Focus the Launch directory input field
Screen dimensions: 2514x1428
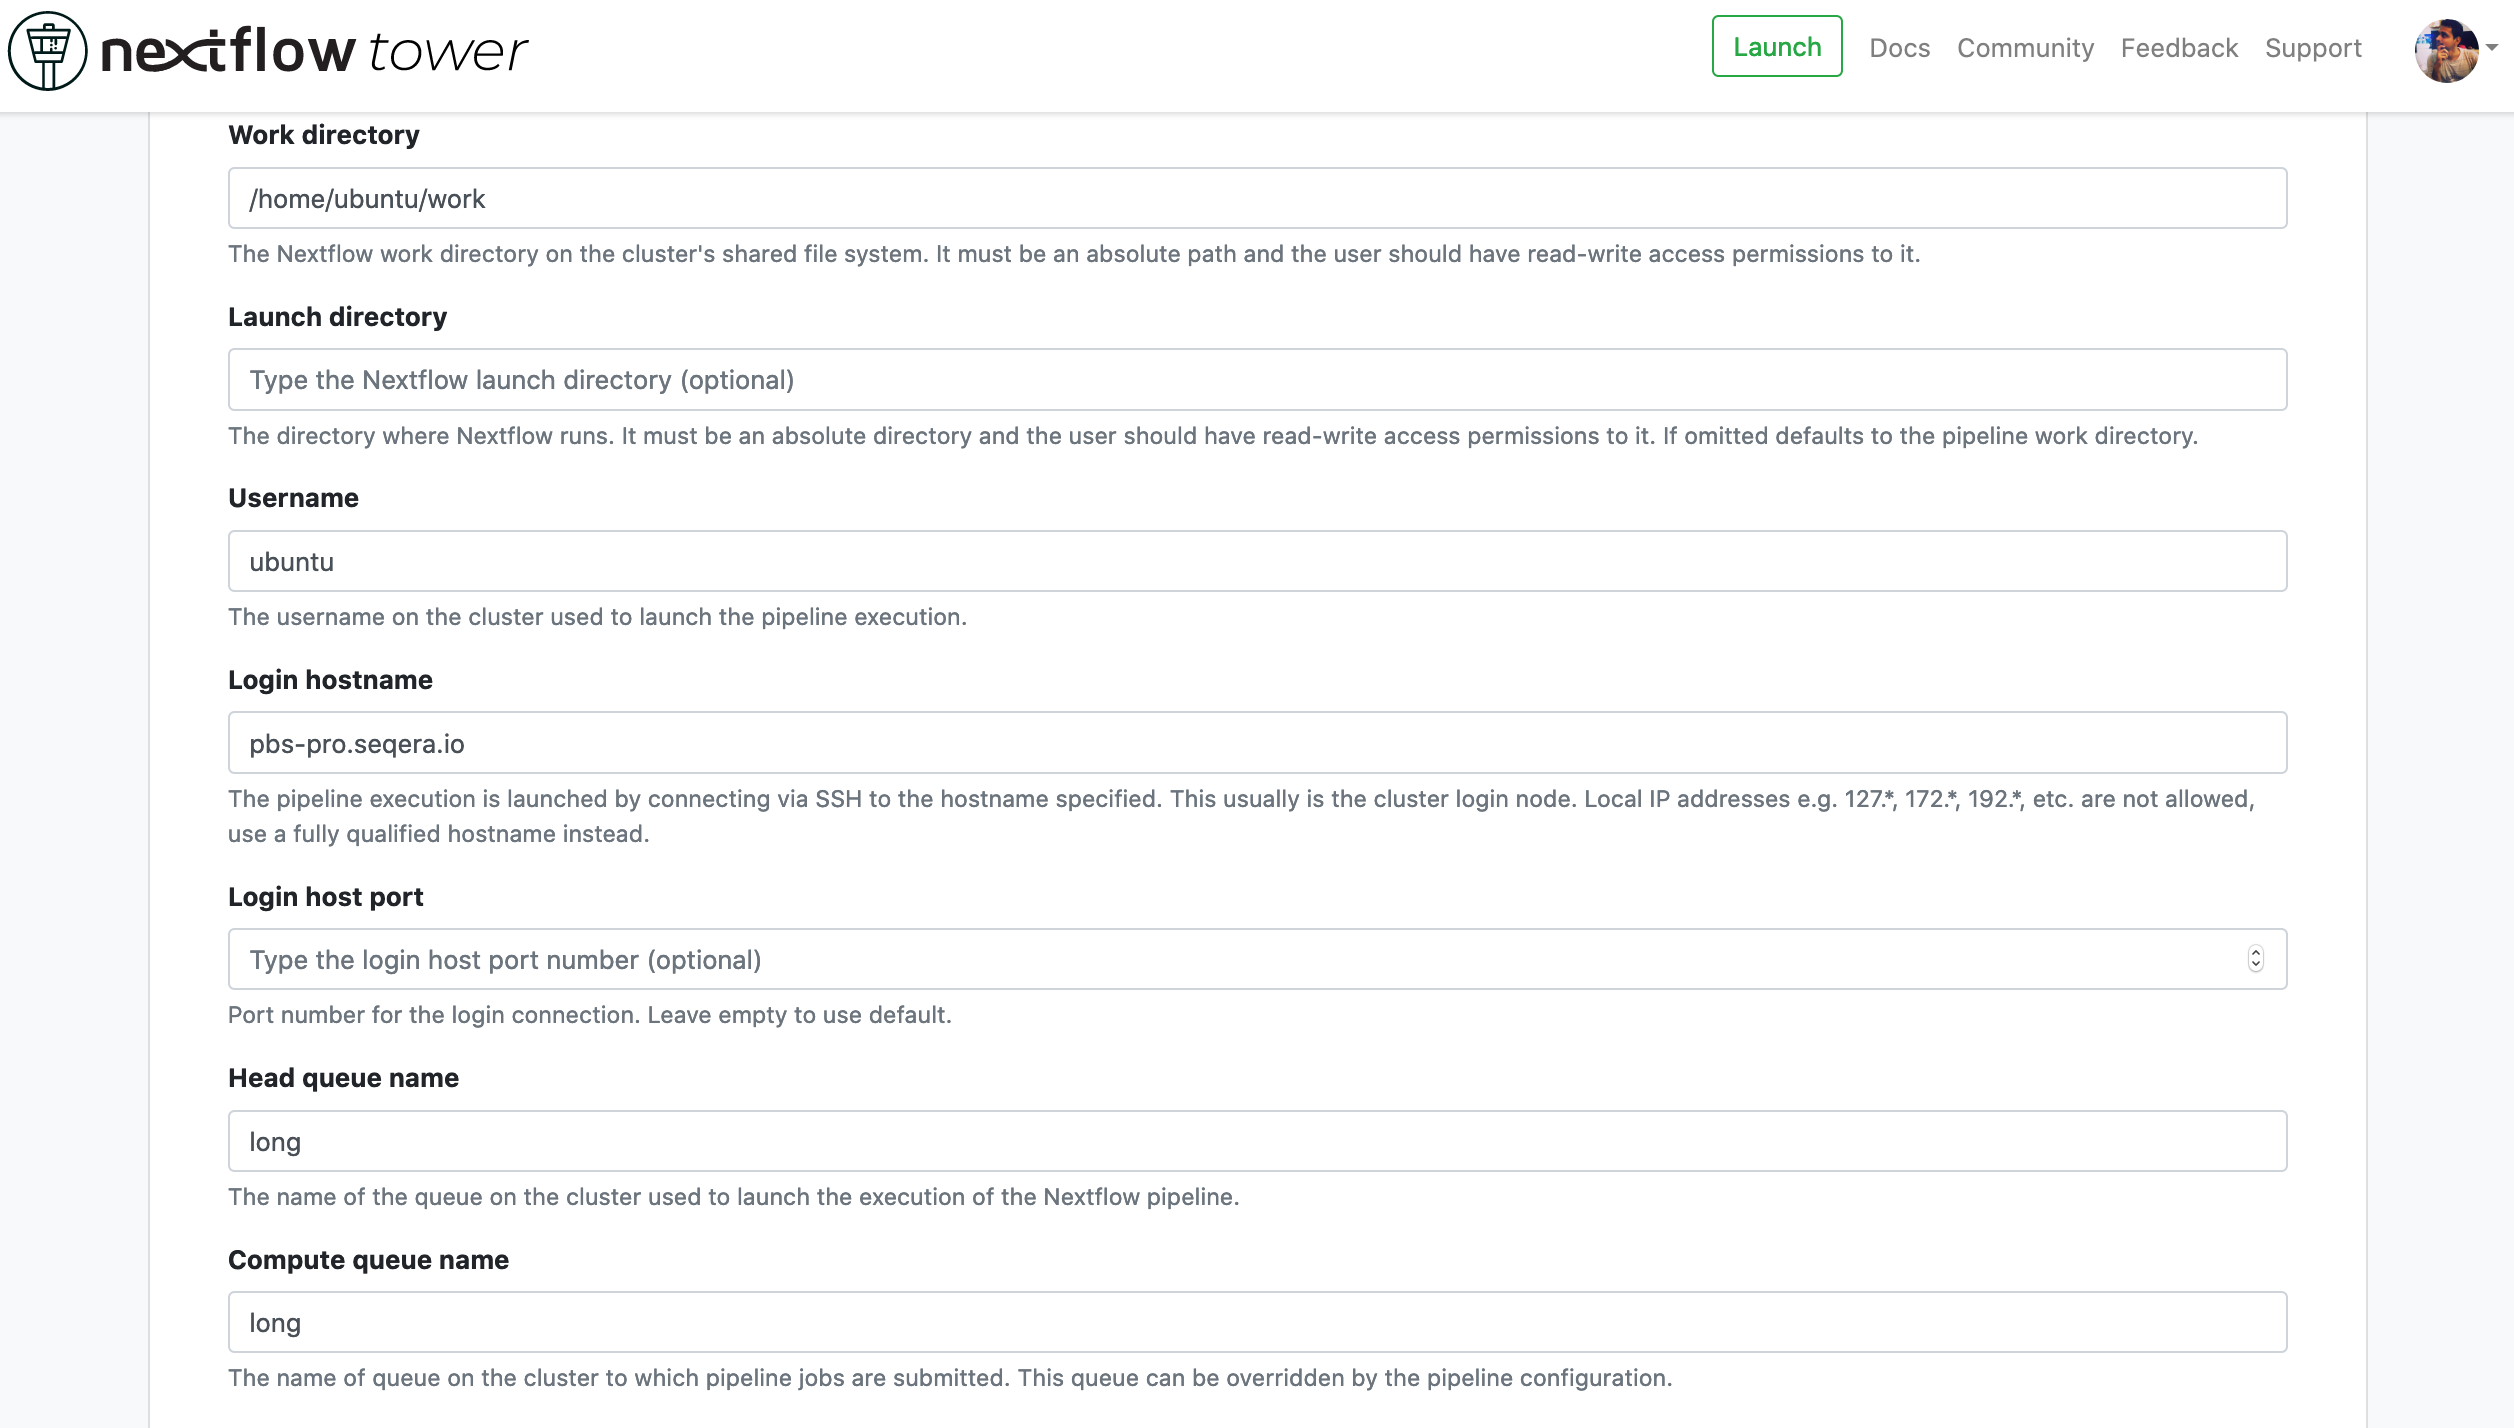1257,380
